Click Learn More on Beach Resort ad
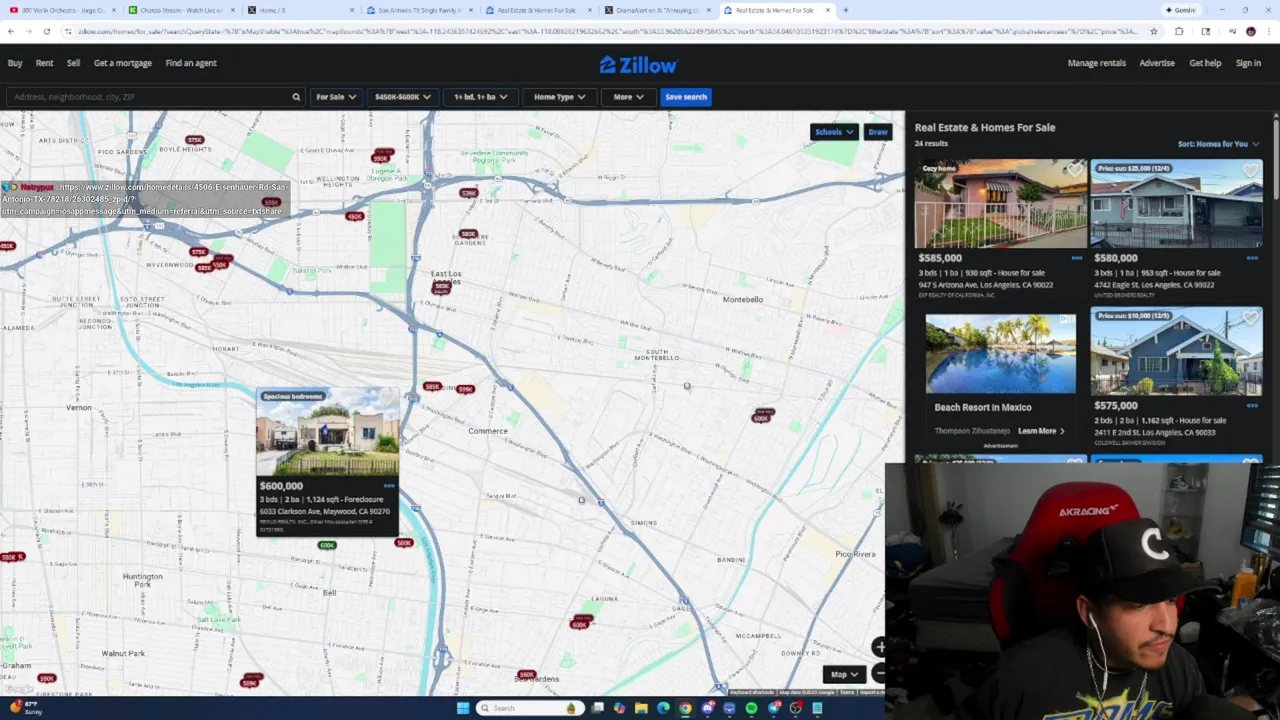 [x=1041, y=431]
